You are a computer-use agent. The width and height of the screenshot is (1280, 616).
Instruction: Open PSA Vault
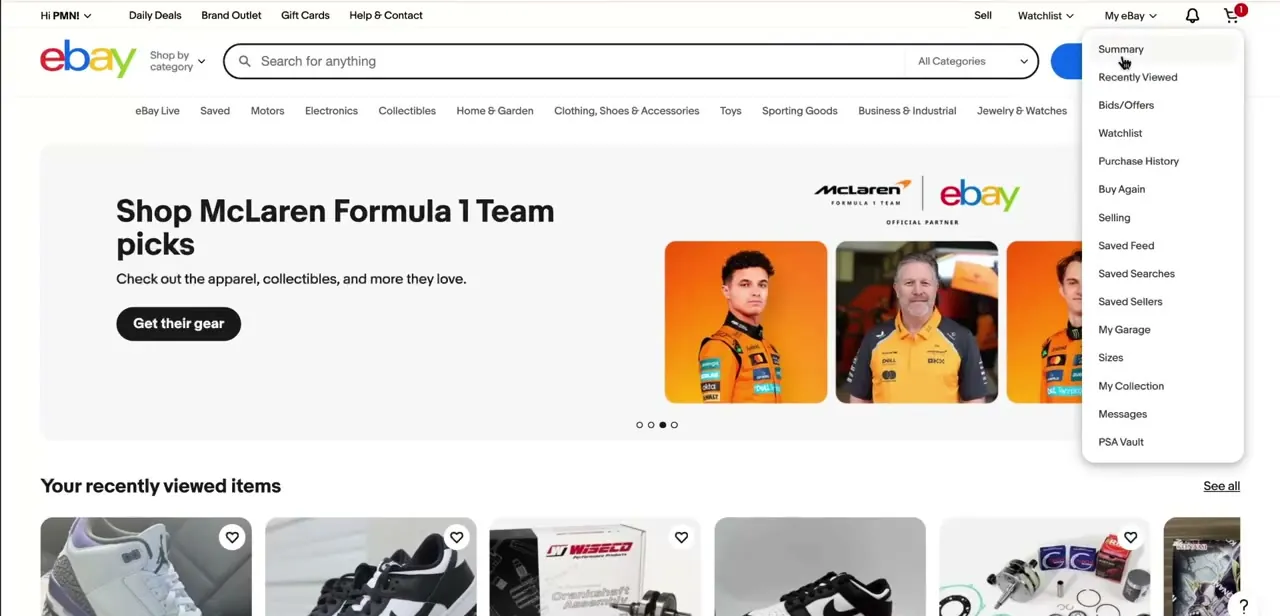click(x=1120, y=441)
